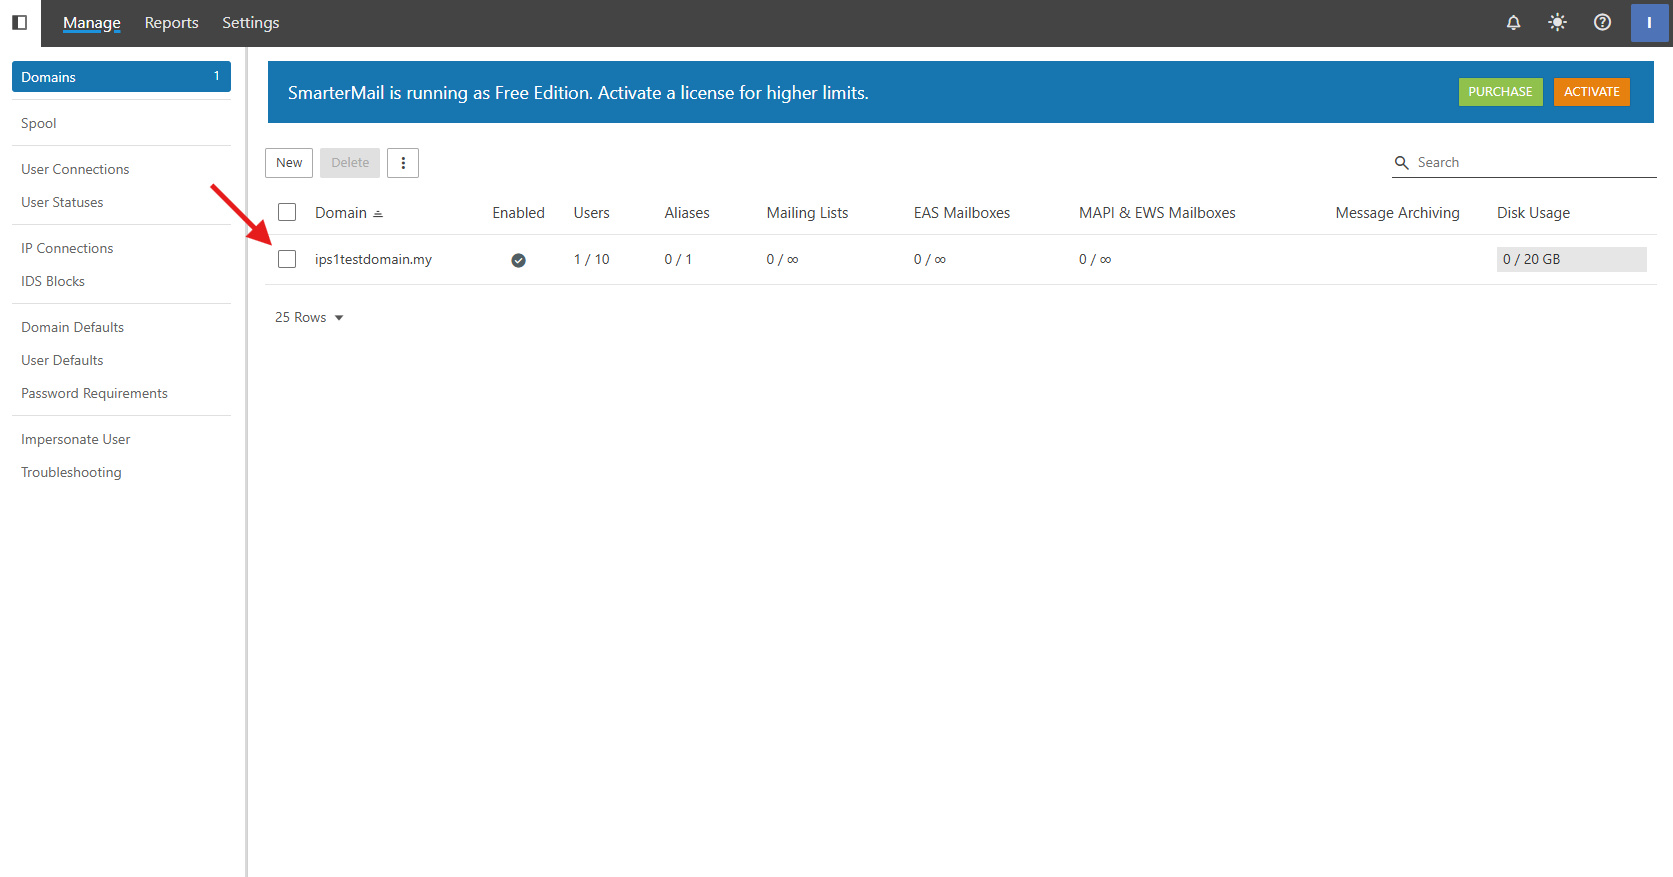Open the notifications bell
Image resolution: width=1673 pixels, height=877 pixels.
click(1513, 22)
